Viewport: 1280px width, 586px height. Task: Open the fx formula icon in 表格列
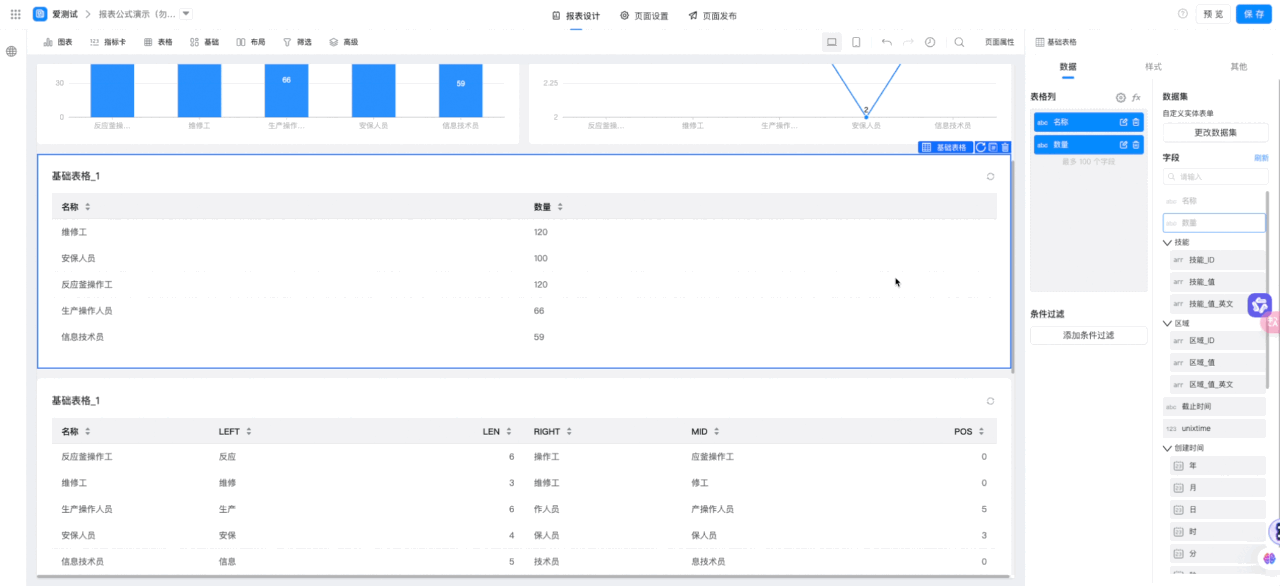pos(1136,98)
